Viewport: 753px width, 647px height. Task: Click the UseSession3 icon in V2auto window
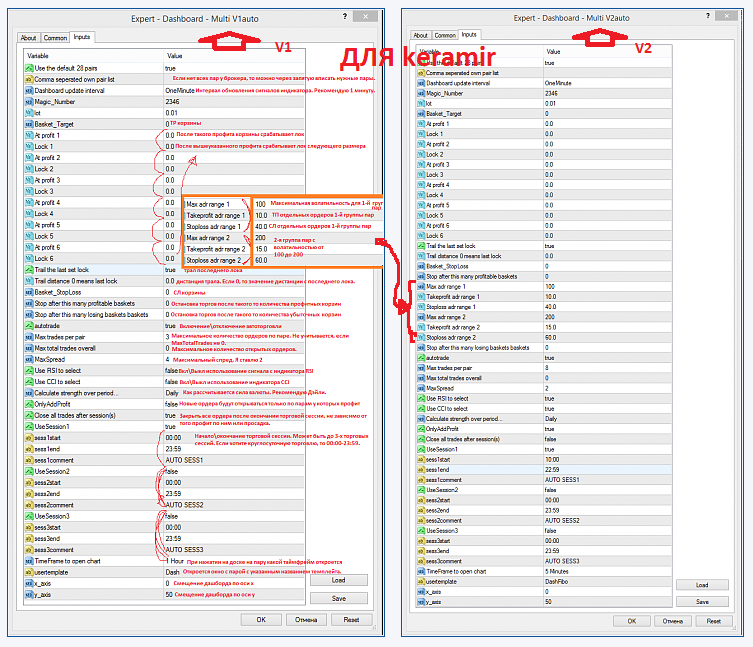tap(421, 531)
